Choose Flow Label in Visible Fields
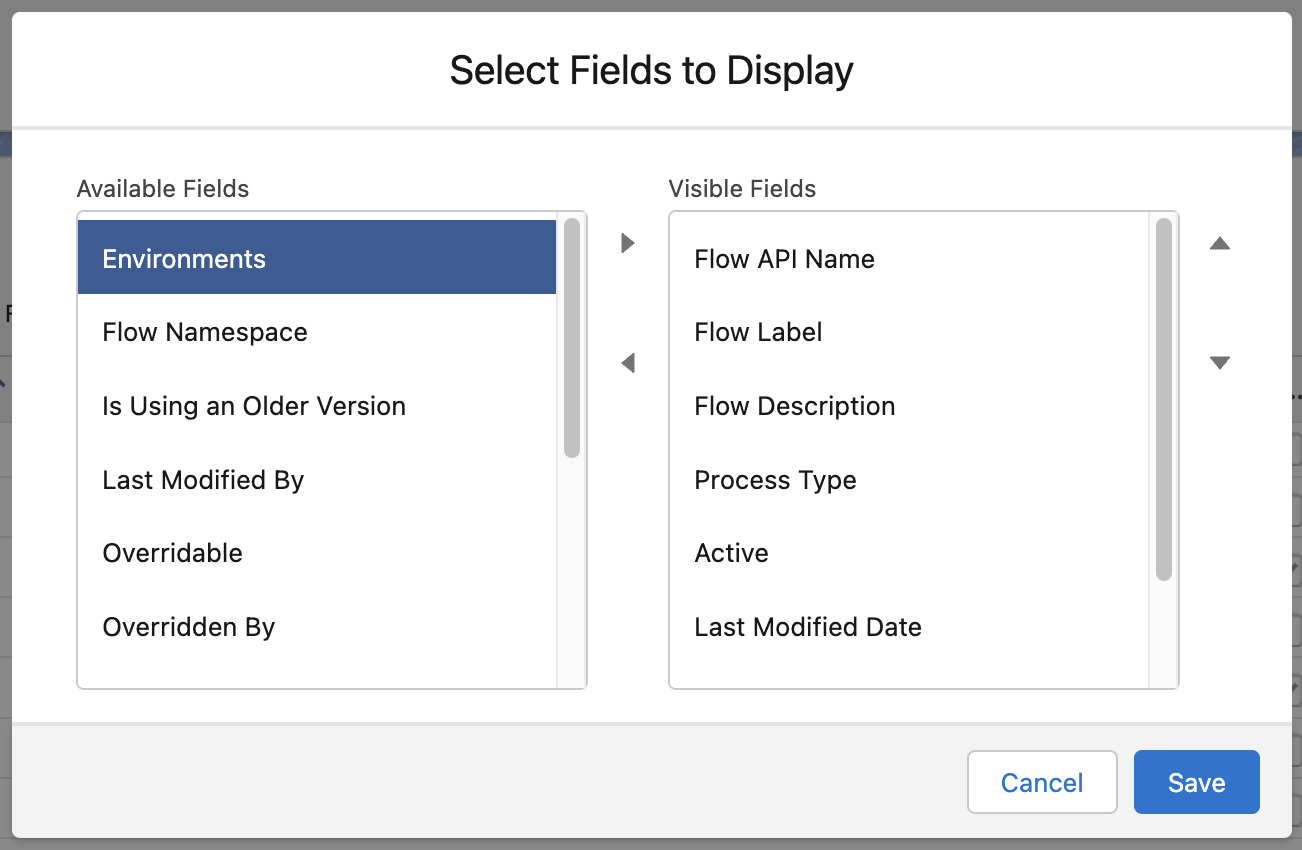The image size is (1302, 850). (x=909, y=332)
